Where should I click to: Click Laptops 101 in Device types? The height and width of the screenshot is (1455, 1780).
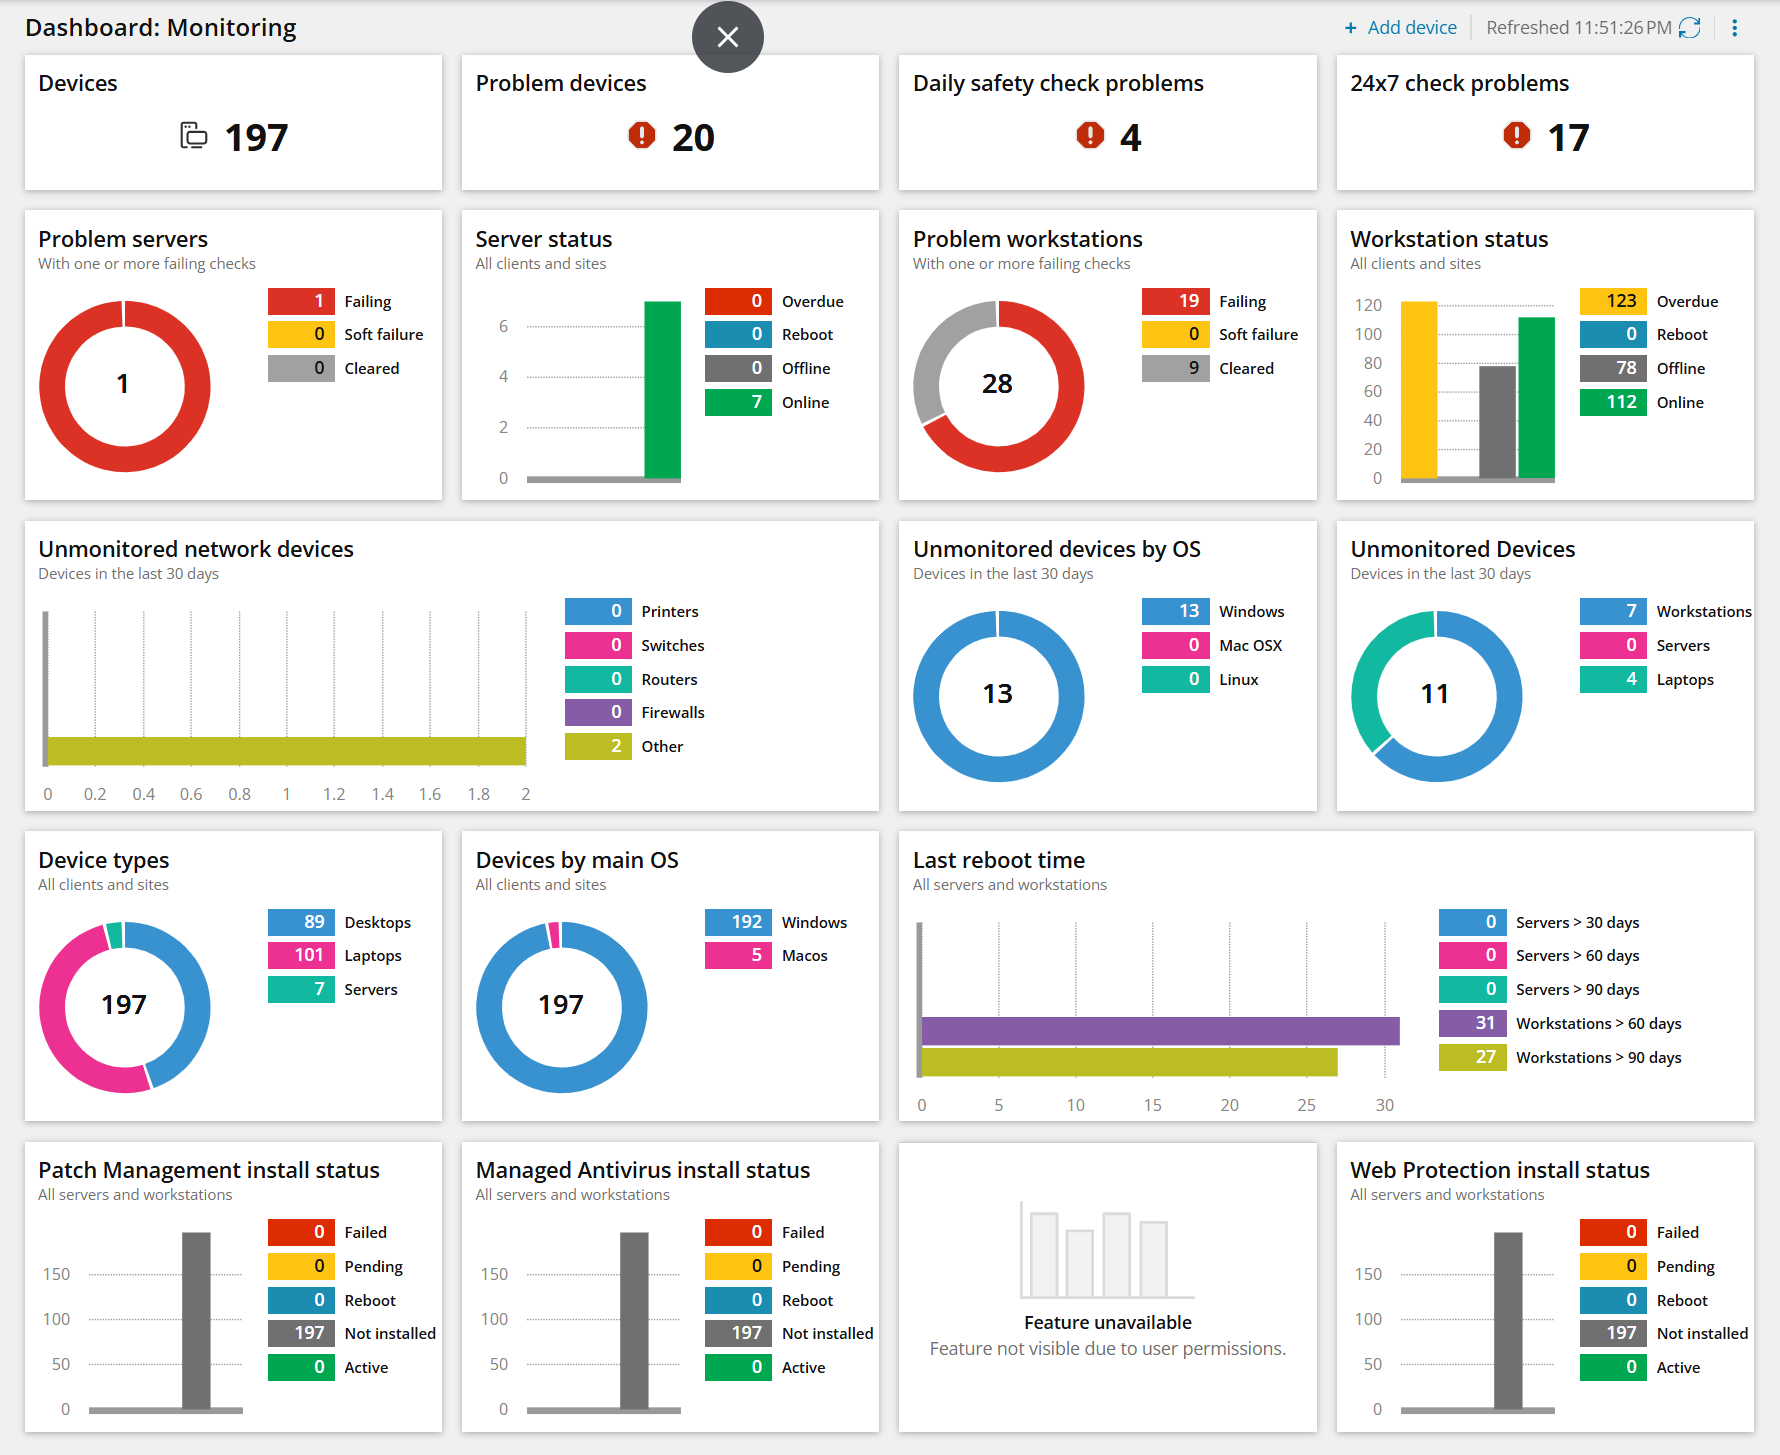point(335,955)
